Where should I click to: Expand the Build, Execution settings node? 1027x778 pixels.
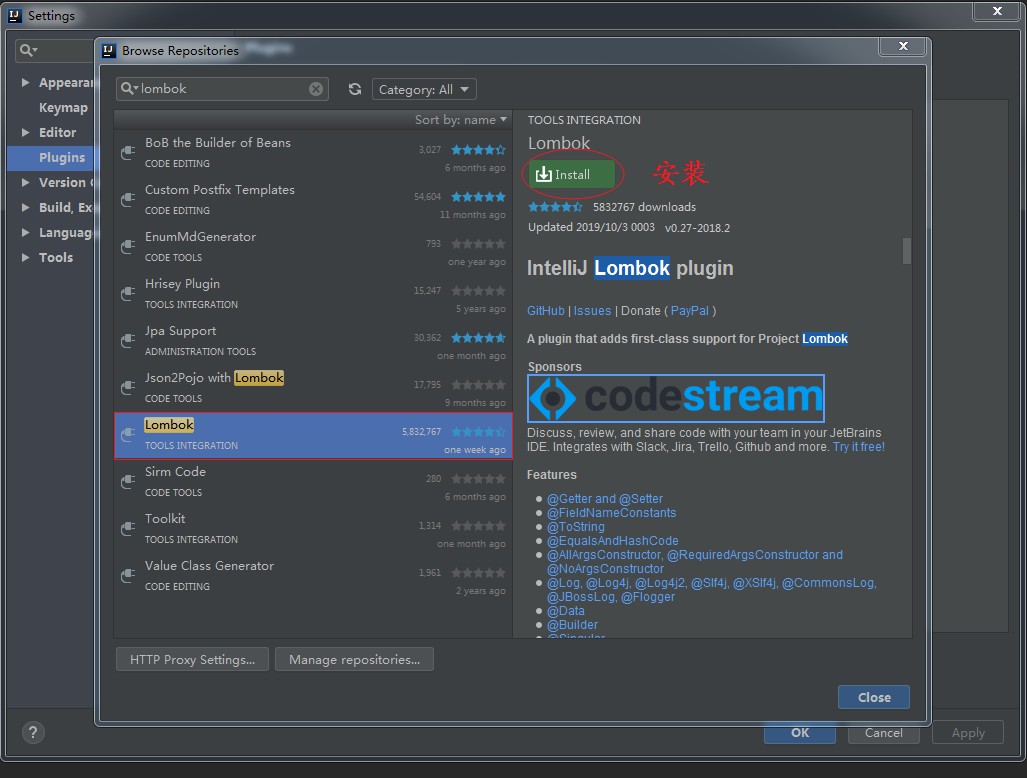(x=26, y=207)
